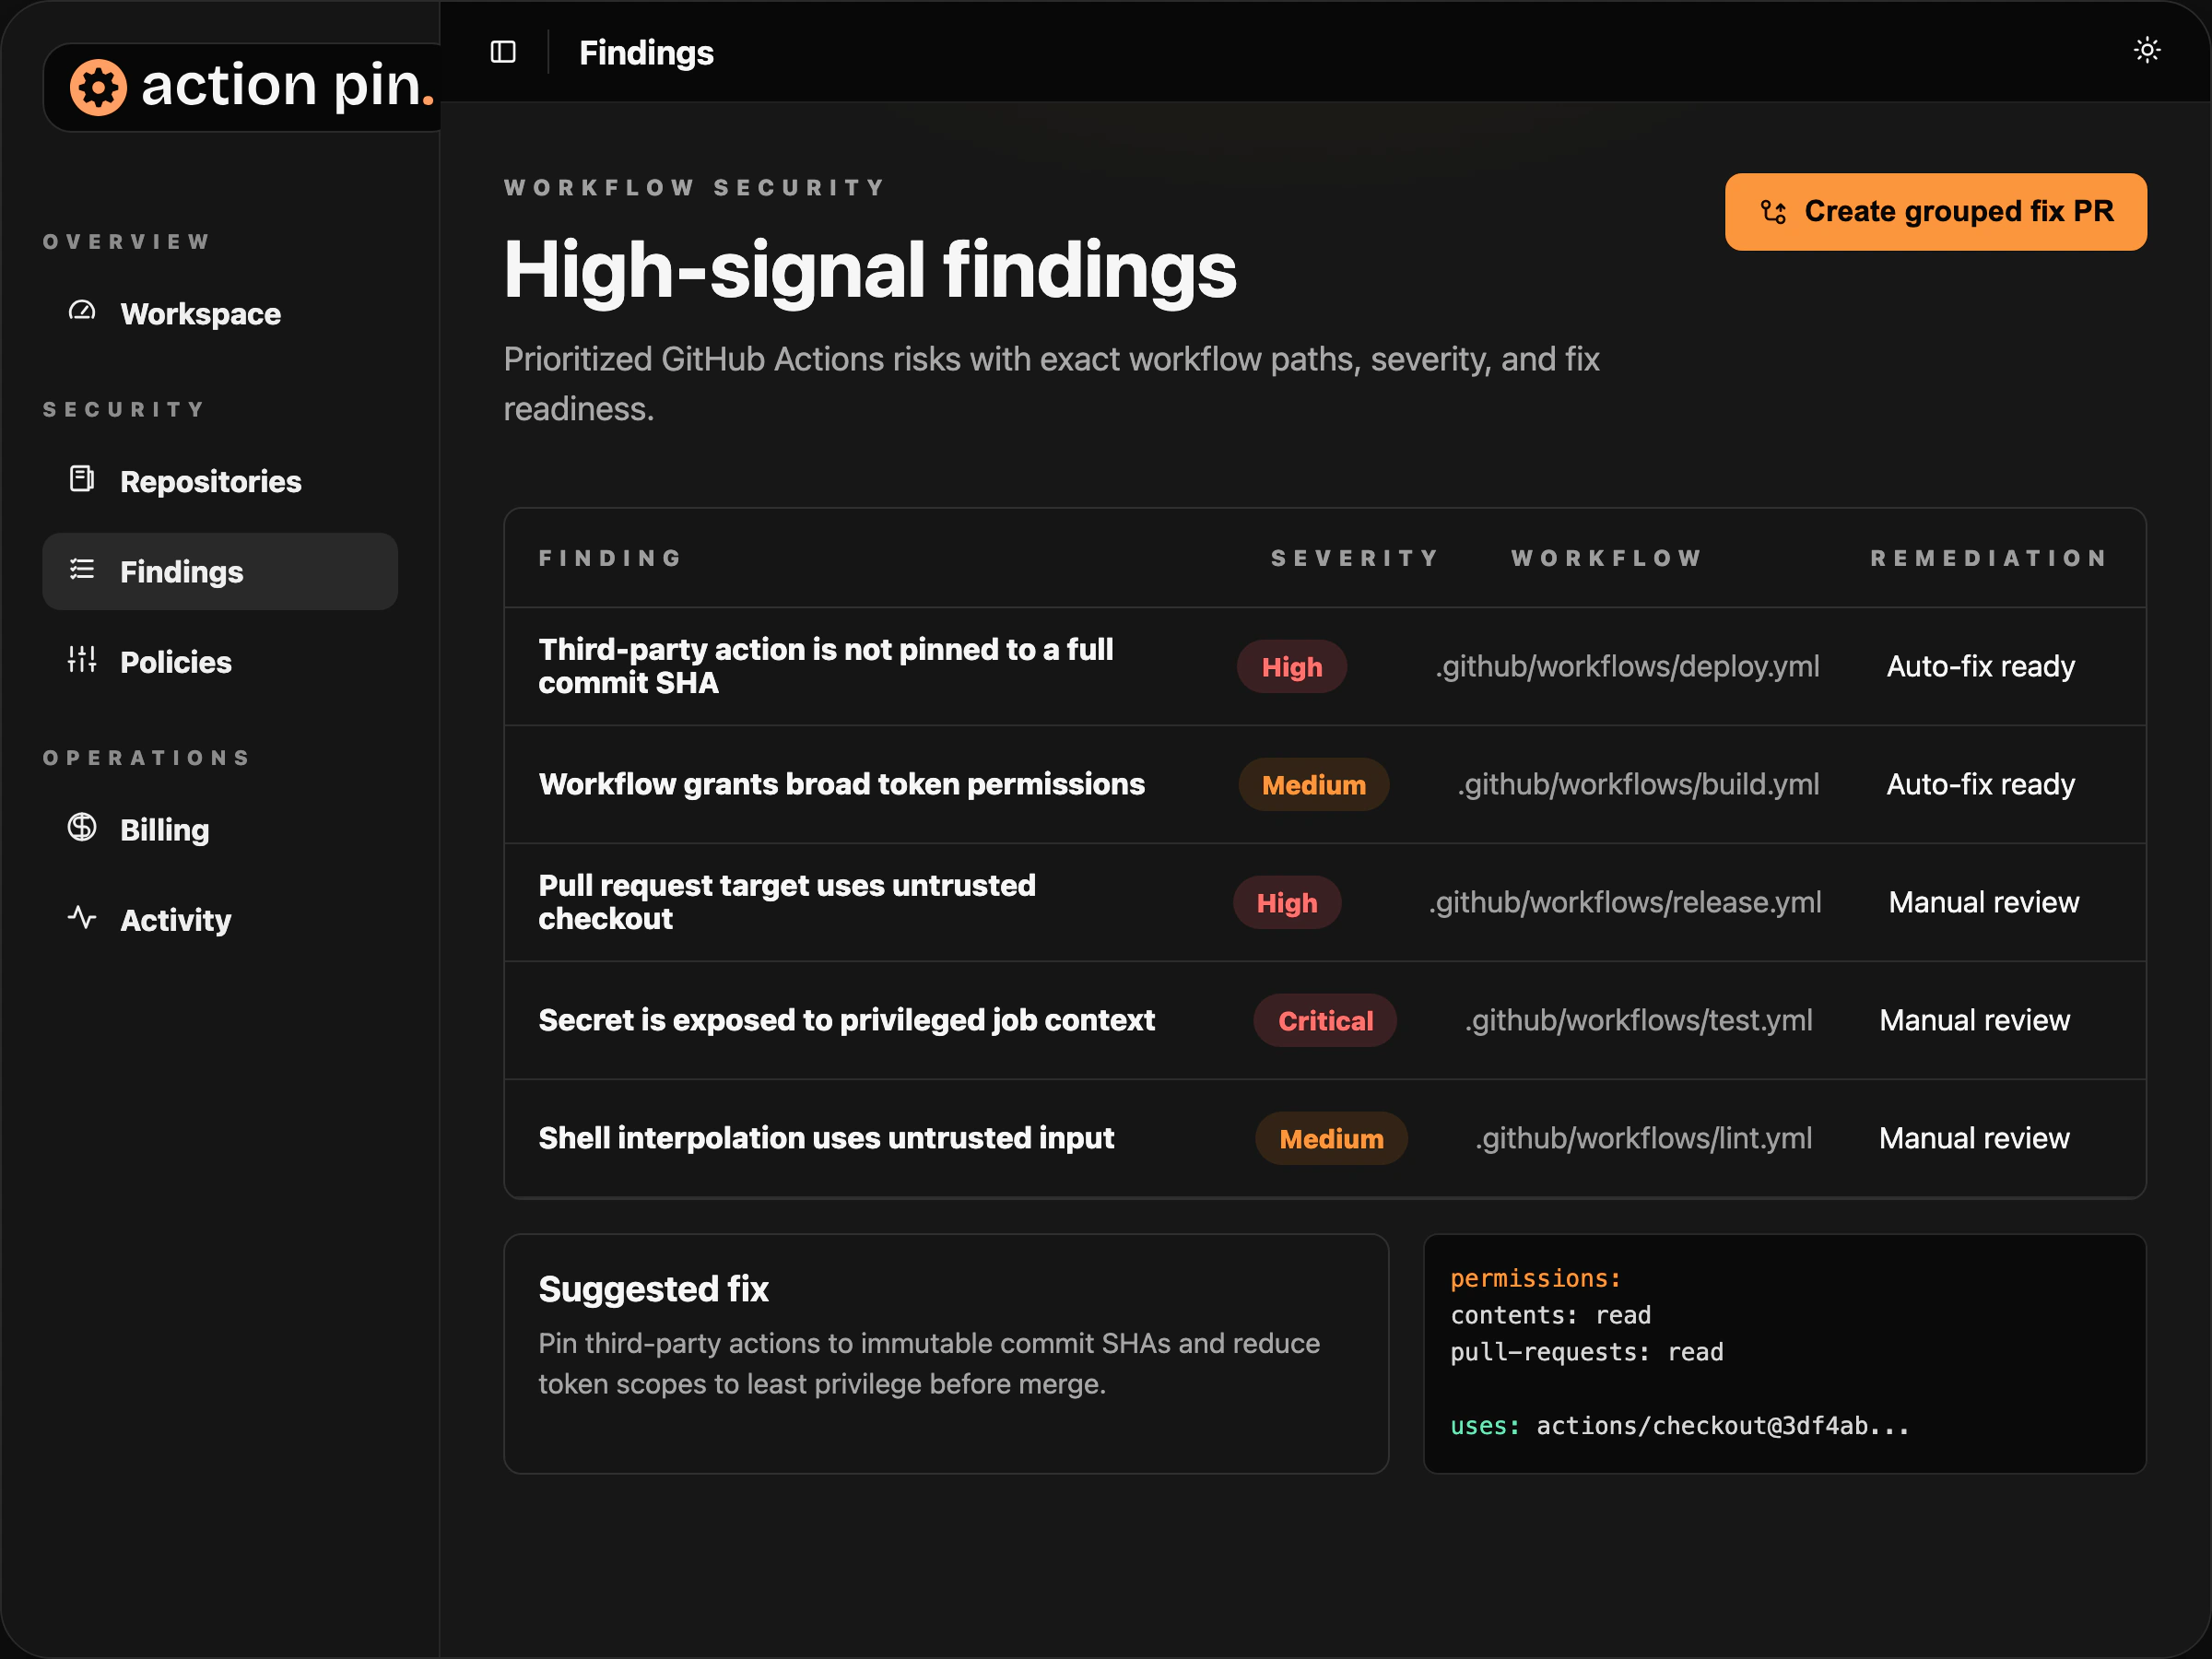Click the REMEDIATION column header
2212x1659 pixels.
pos(1988,558)
